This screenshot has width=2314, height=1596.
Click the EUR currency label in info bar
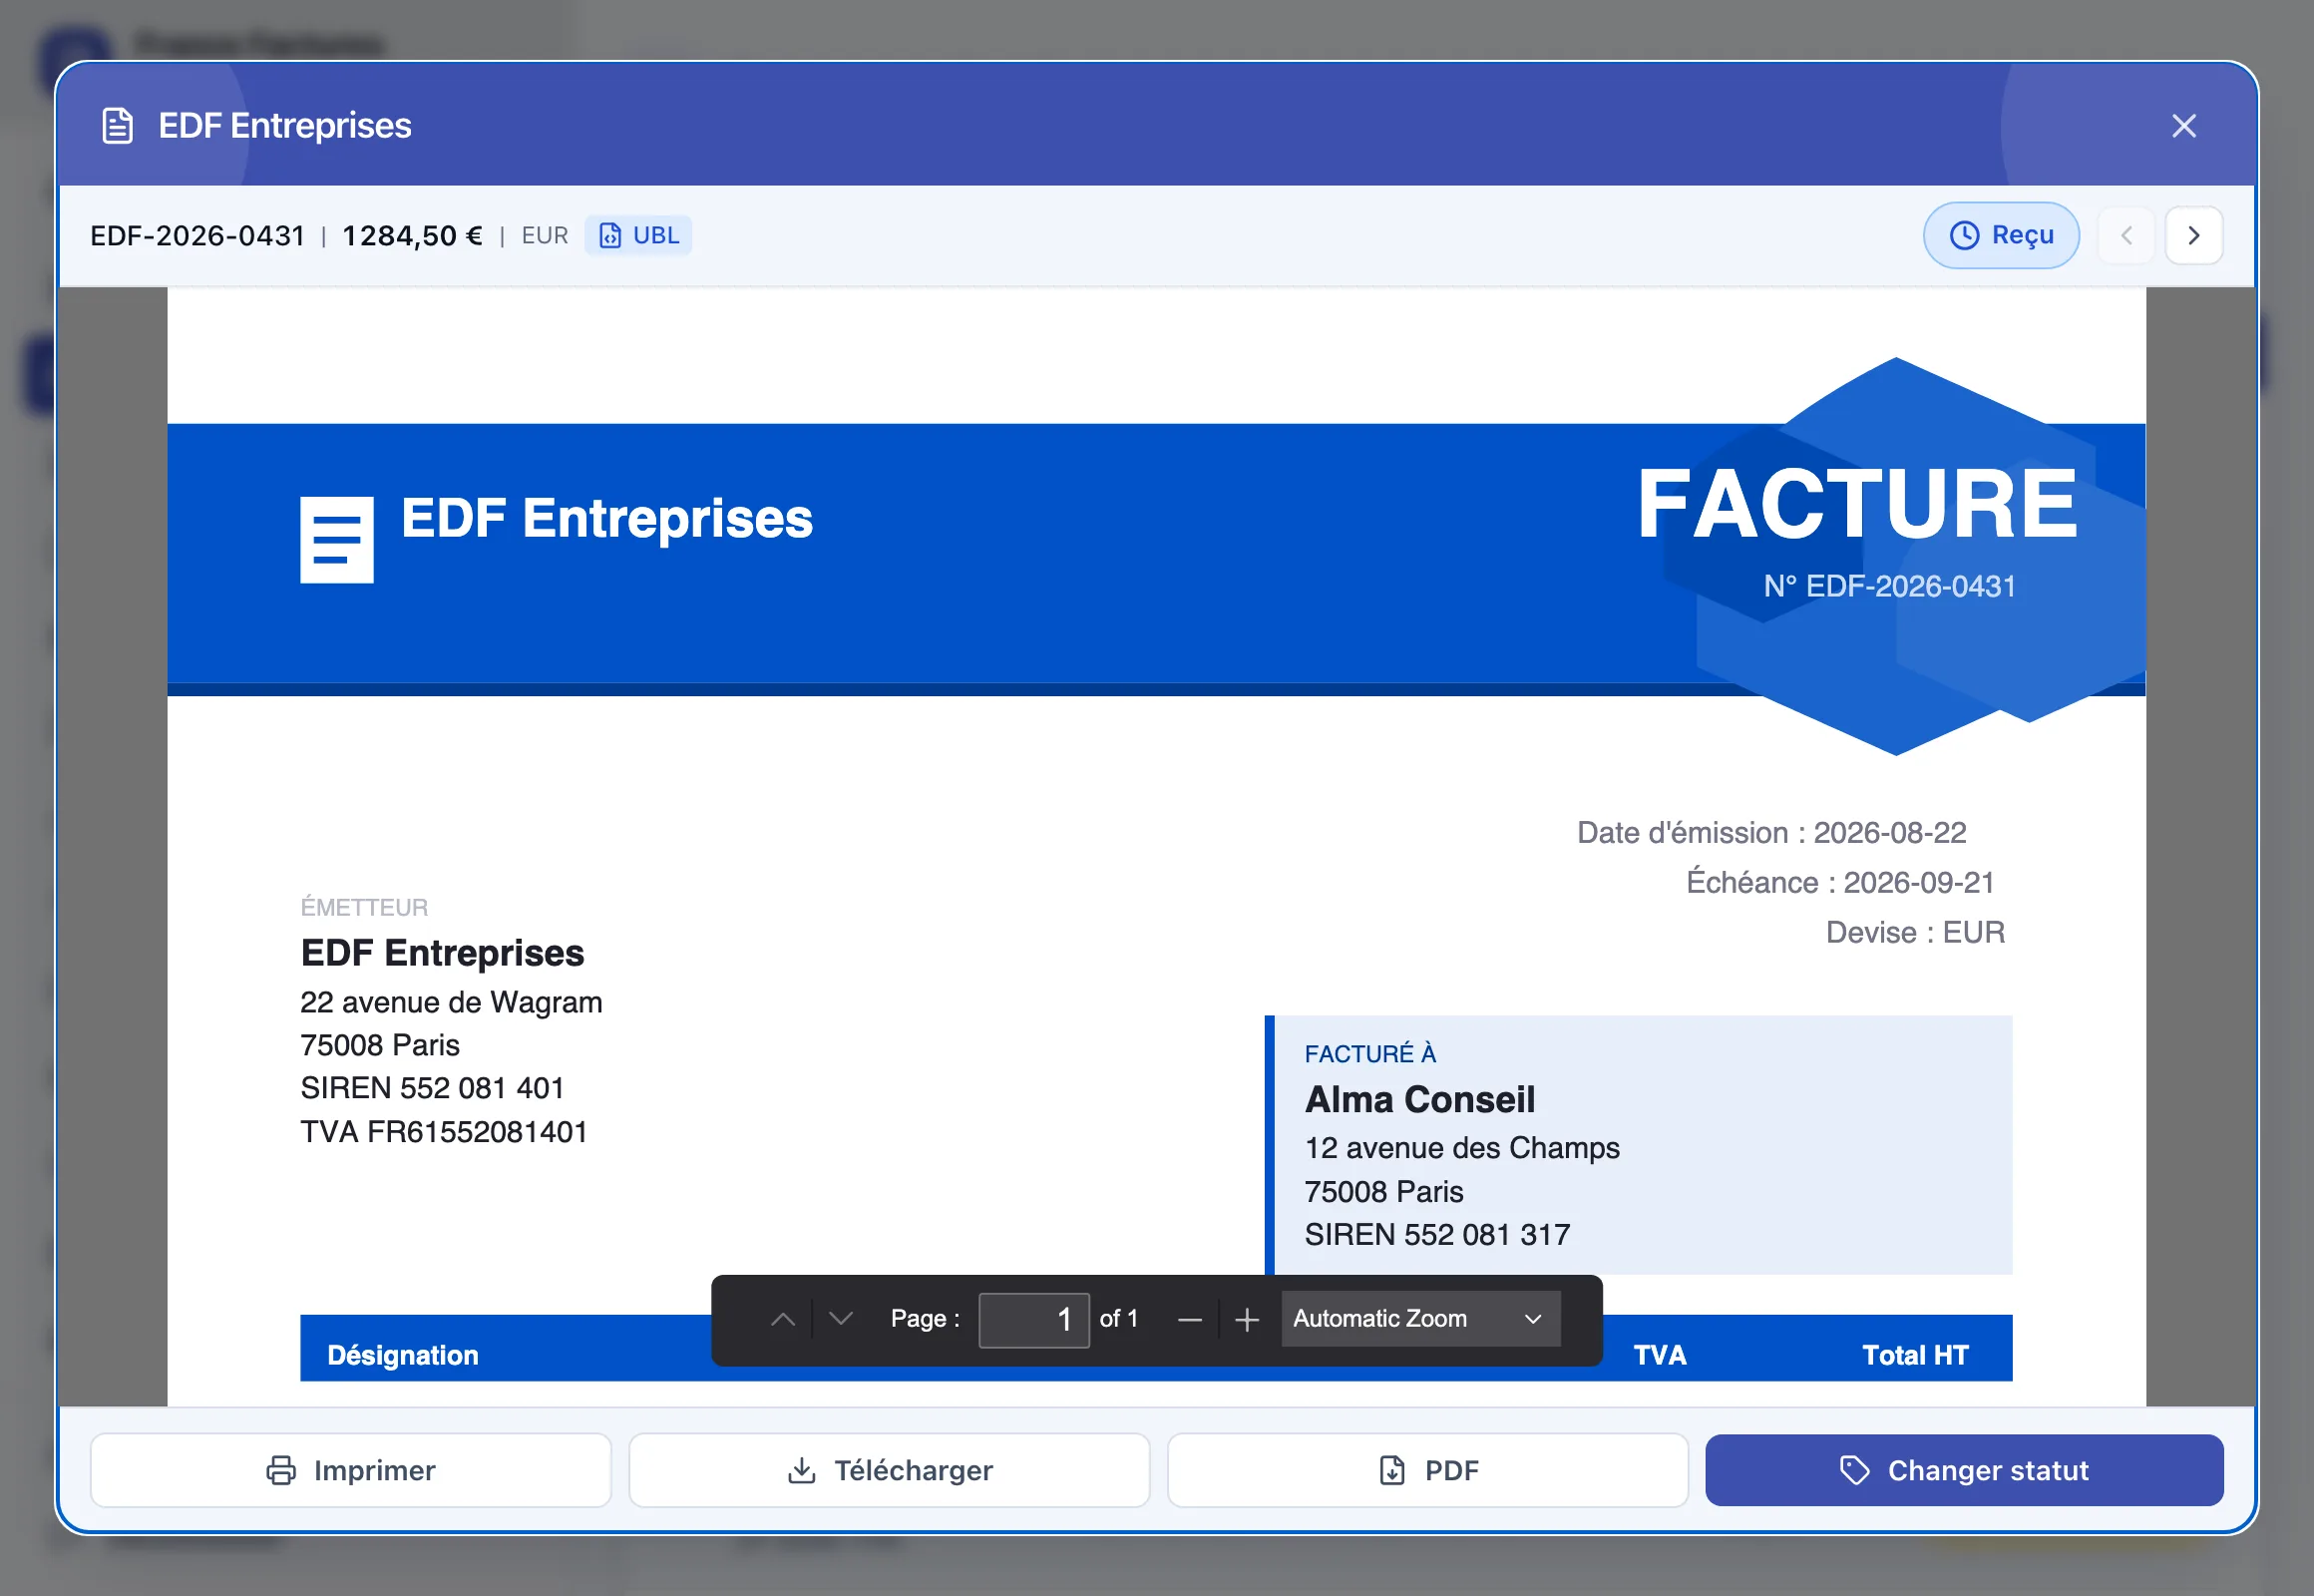[x=545, y=236]
